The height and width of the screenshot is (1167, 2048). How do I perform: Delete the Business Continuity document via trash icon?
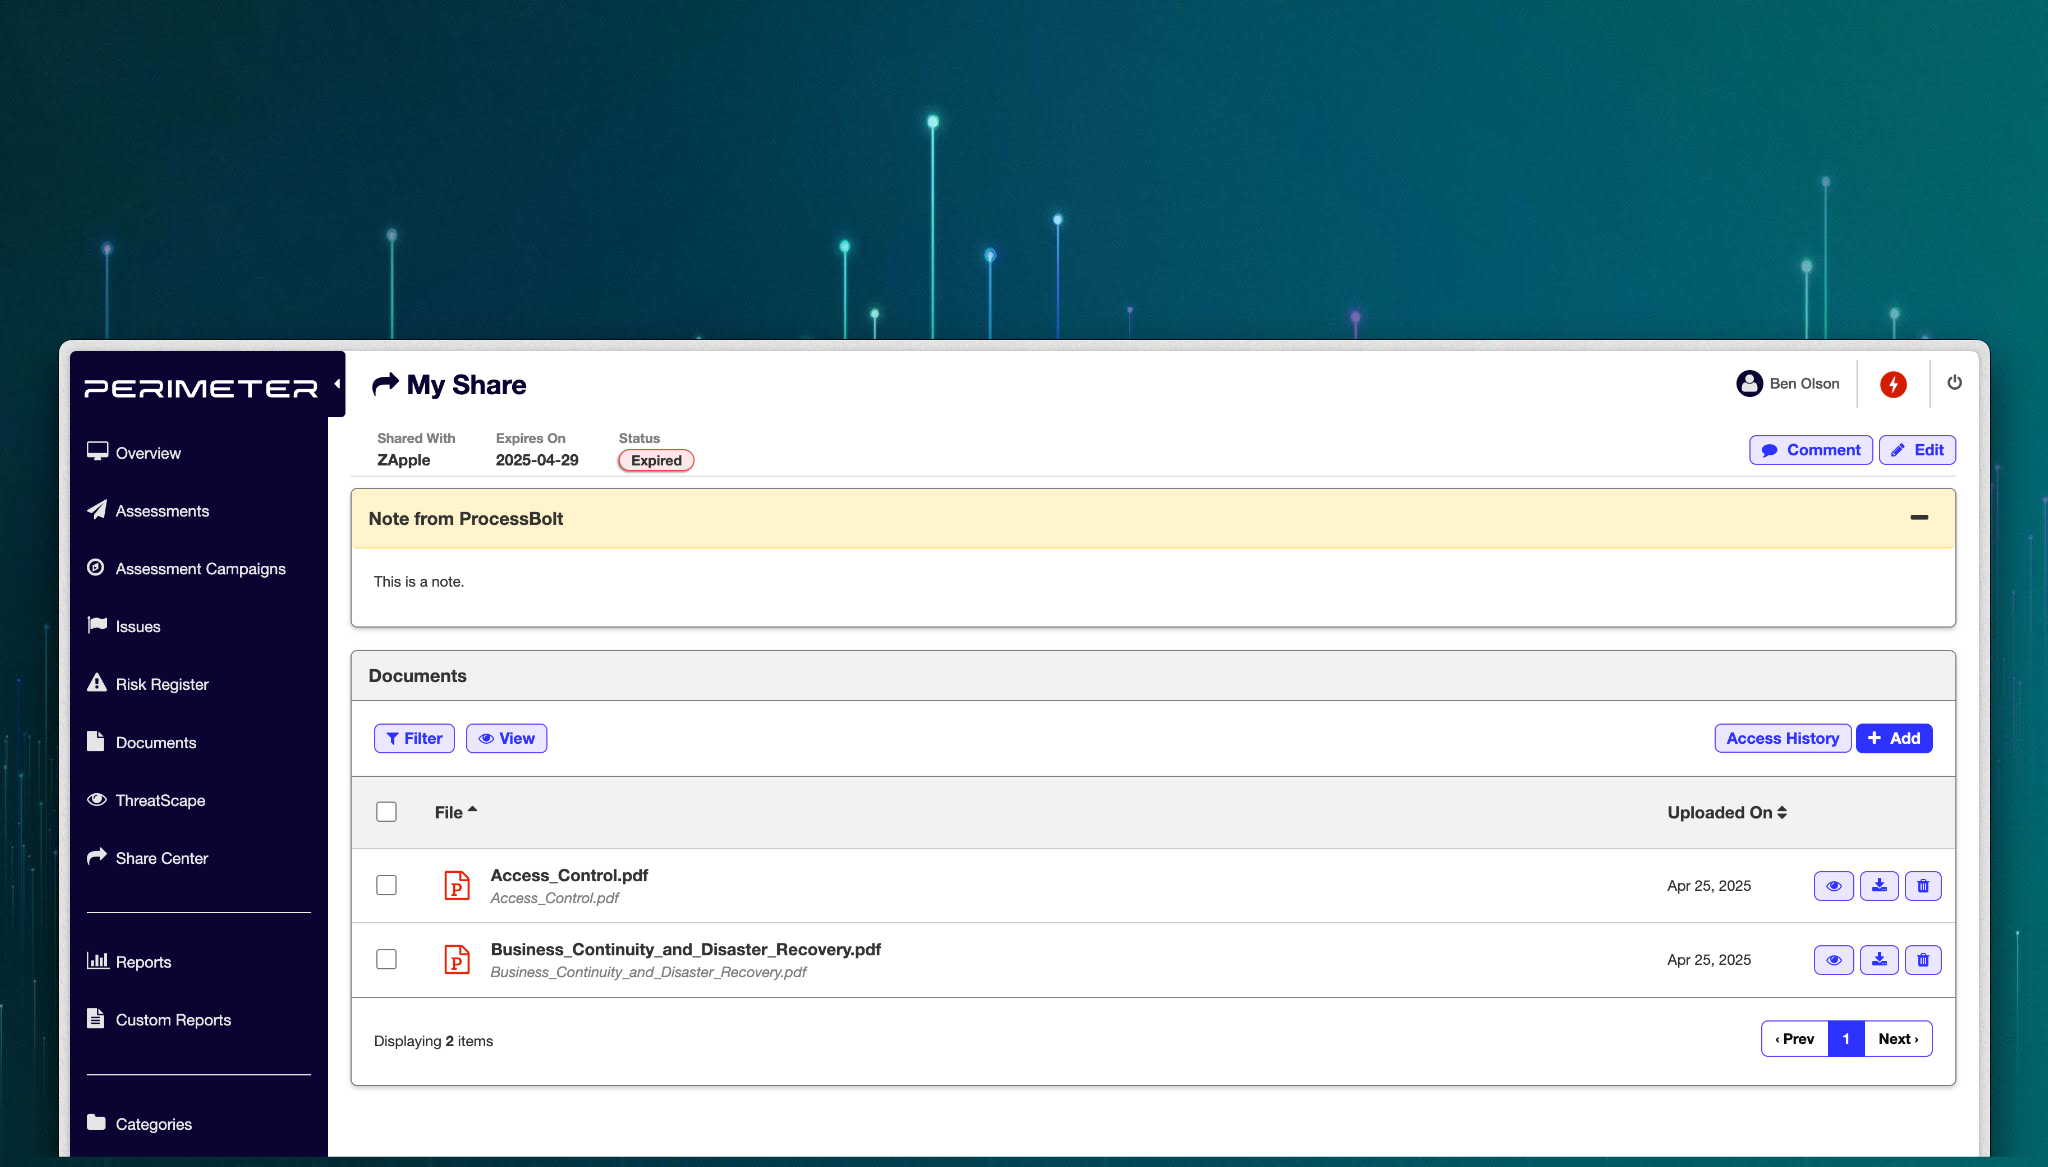1923,960
